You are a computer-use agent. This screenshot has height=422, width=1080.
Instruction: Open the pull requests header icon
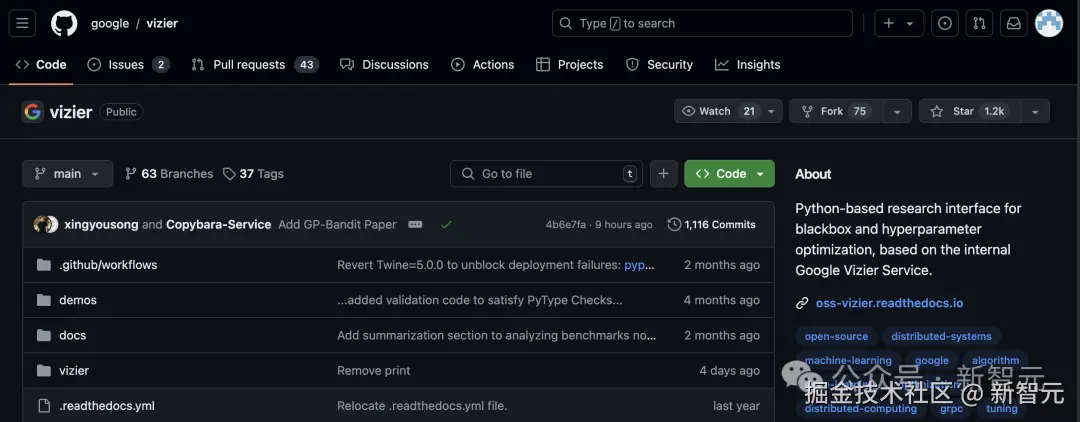(x=980, y=23)
